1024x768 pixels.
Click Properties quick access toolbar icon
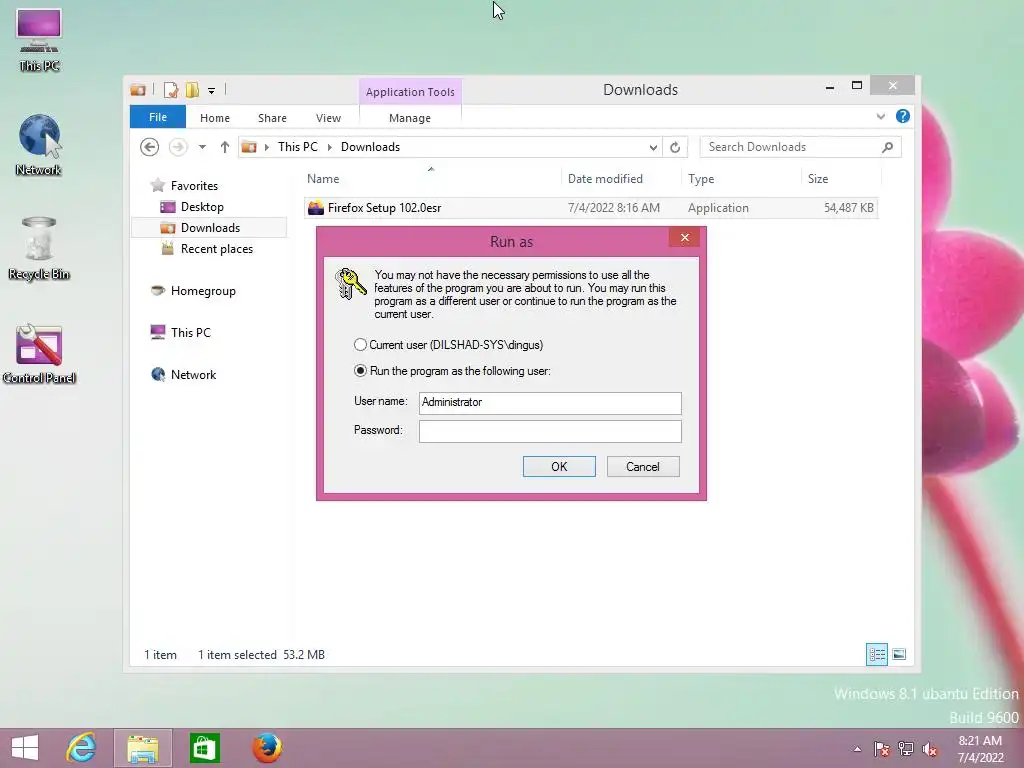click(x=171, y=89)
